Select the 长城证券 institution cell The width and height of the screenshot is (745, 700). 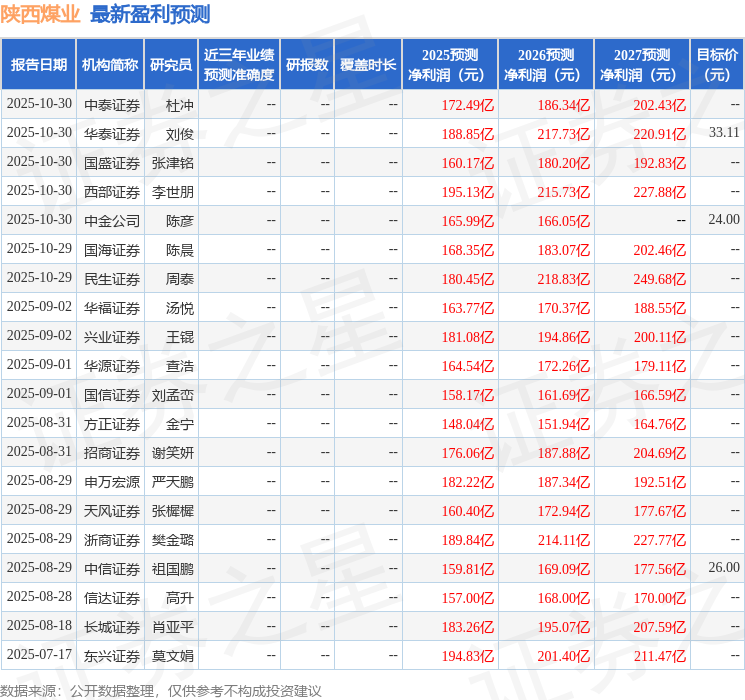pos(112,627)
